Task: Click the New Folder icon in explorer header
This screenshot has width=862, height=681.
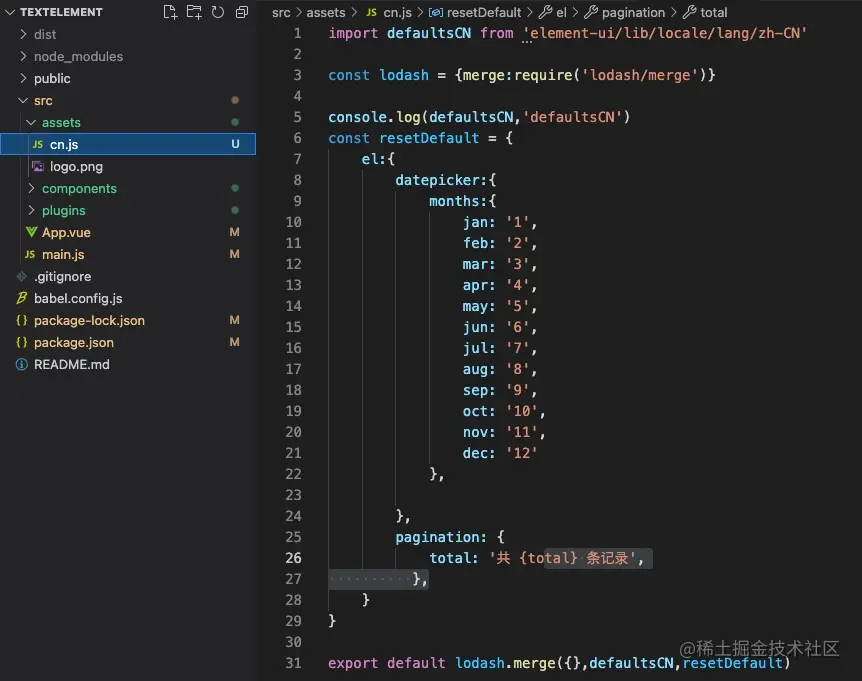Action: pos(194,12)
